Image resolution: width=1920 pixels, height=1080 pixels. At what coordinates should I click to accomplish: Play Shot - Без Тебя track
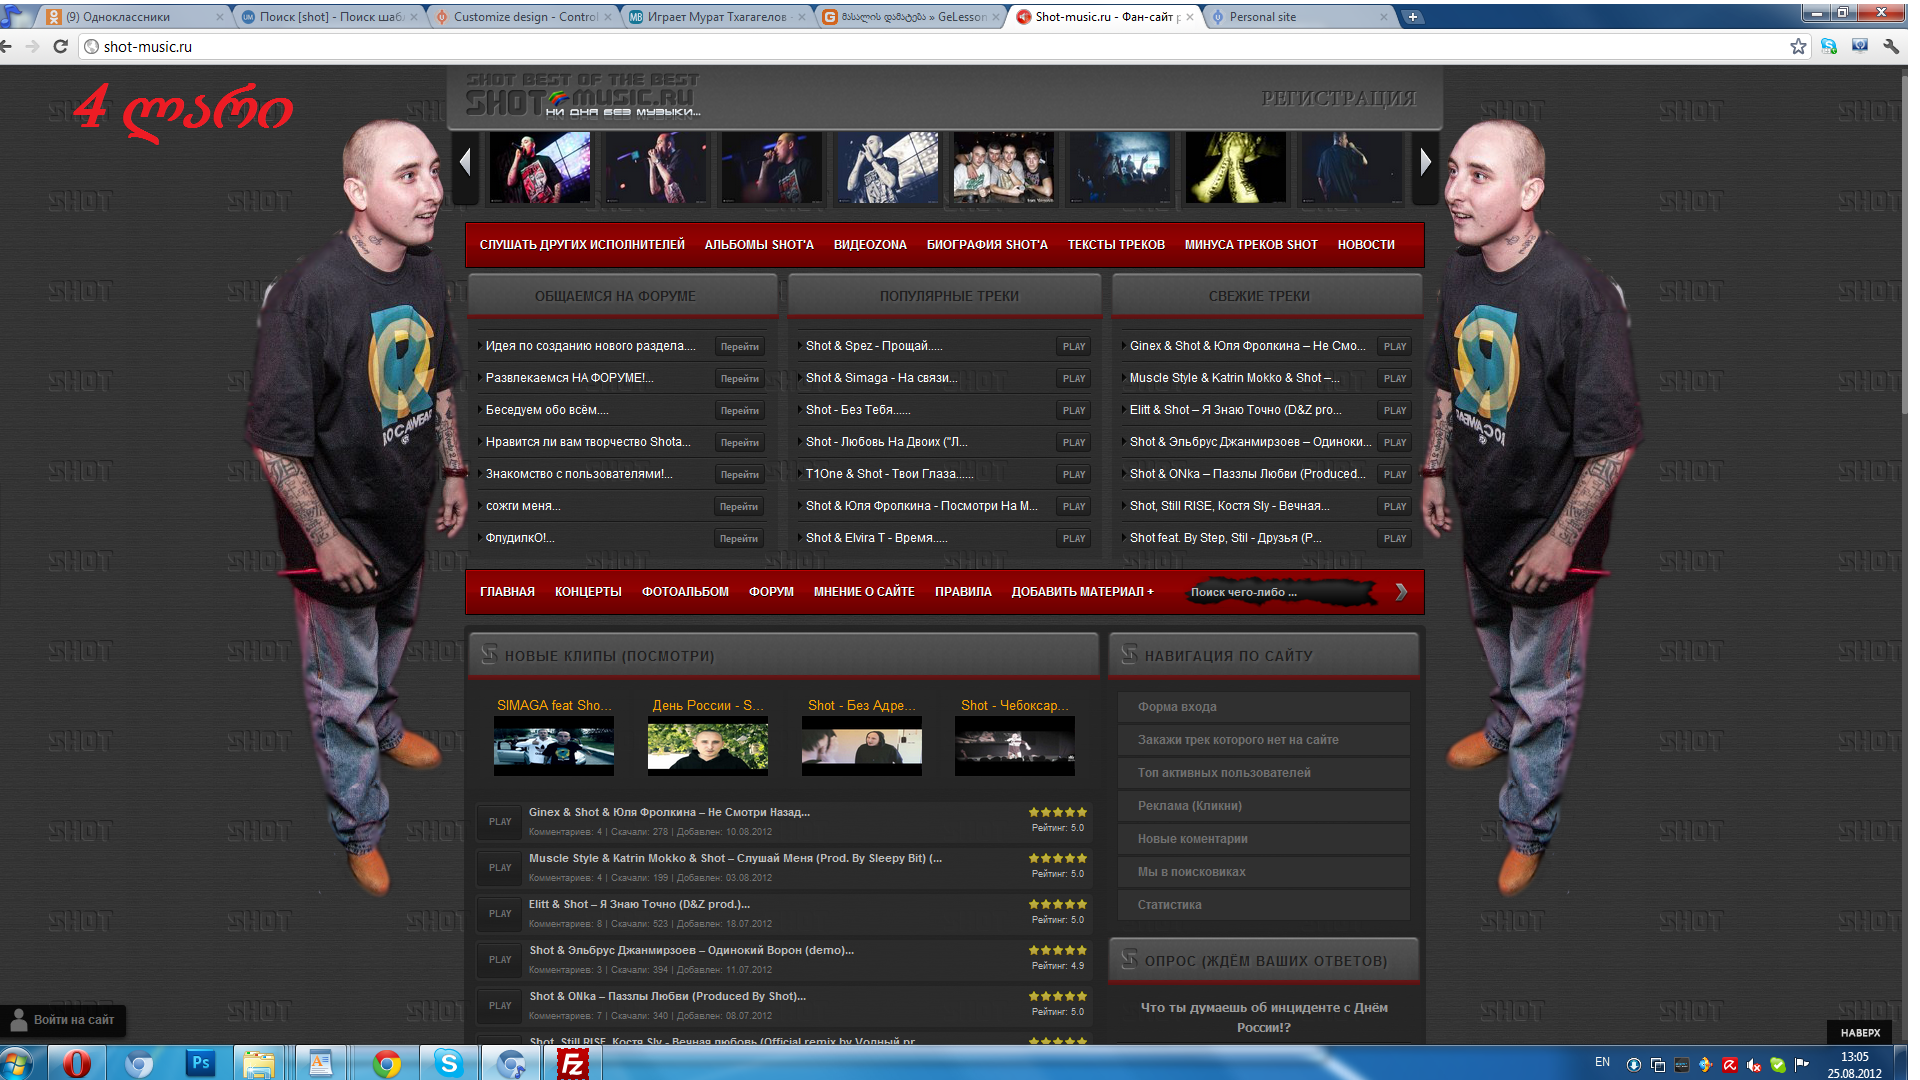pyautogui.click(x=1074, y=410)
